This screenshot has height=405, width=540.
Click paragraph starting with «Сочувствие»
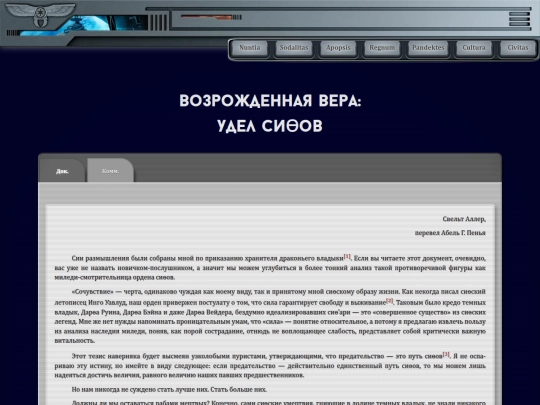click(270, 316)
